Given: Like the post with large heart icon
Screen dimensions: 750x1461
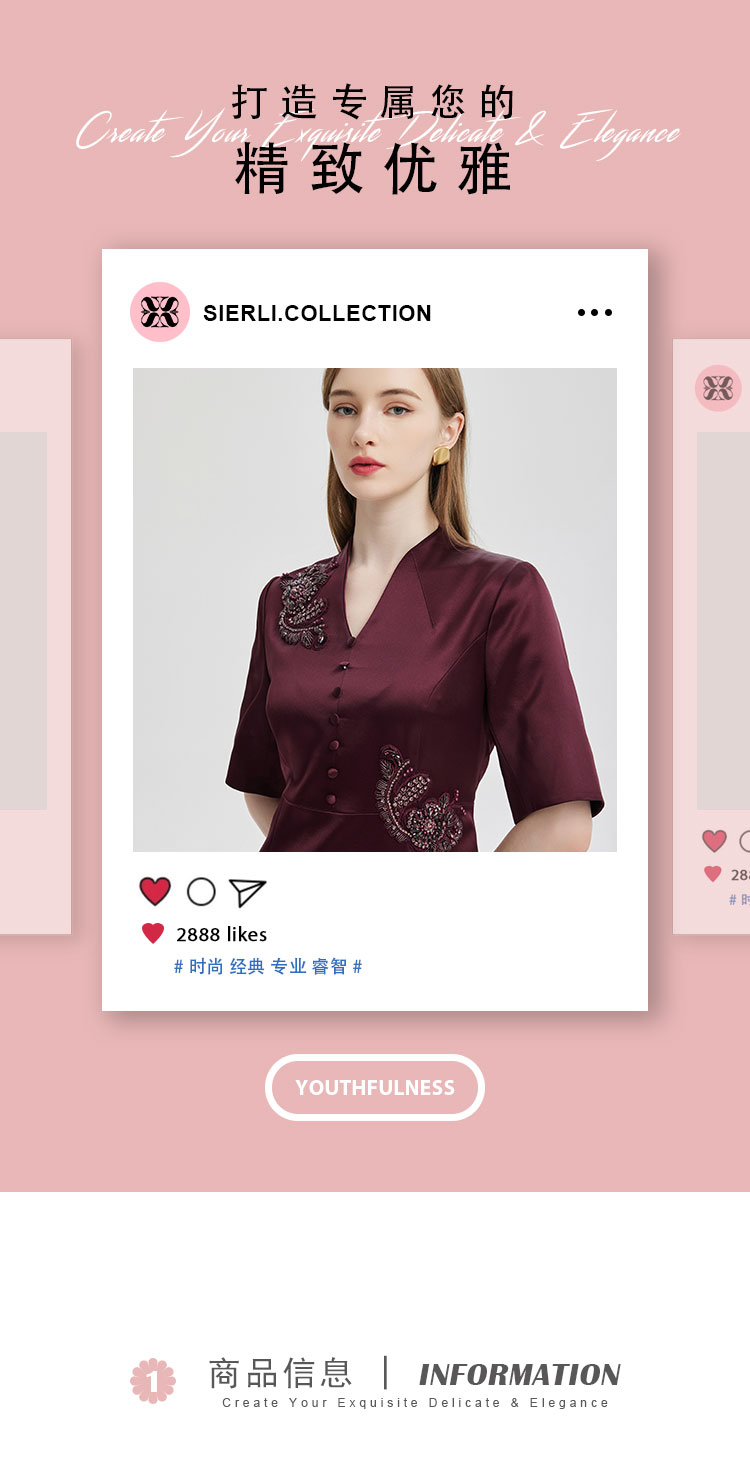Looking at the screenshot, I should (x=155, y=891).
